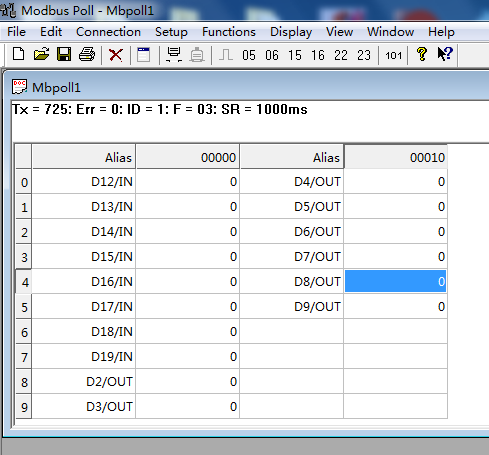Select the D2/OUT alias cell

(84, 382)
